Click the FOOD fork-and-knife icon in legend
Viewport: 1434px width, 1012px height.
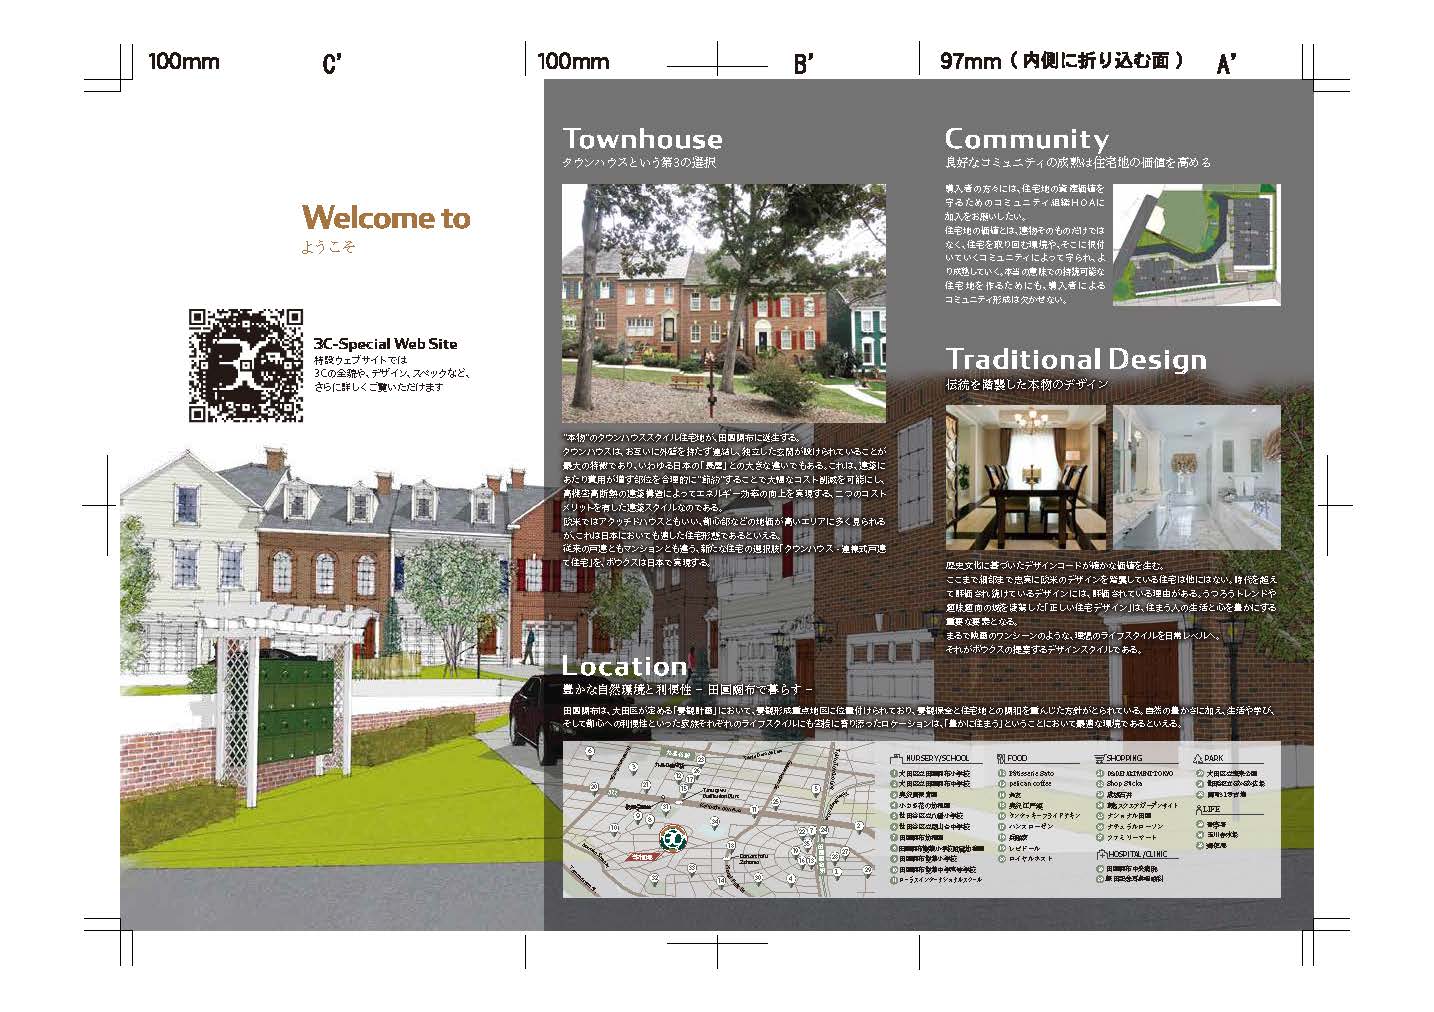1001,758
